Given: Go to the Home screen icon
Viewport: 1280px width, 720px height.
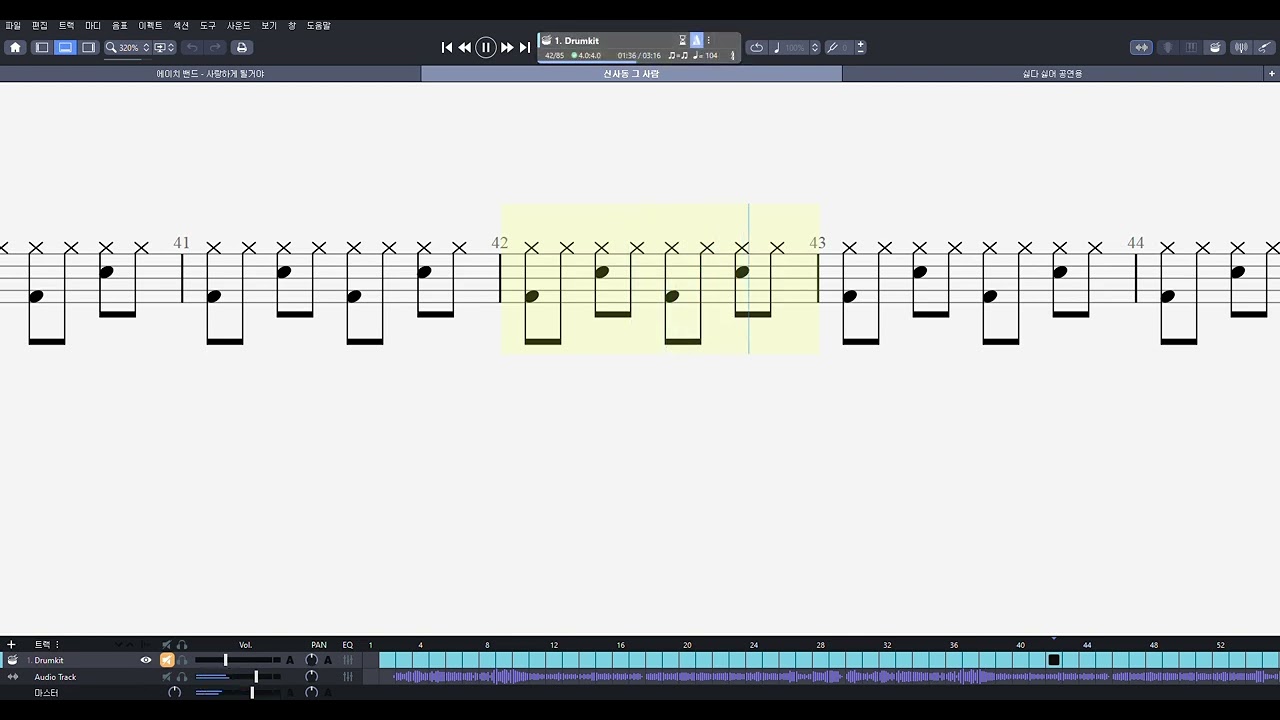Looking at the screenshot, I should coord(15,47).
